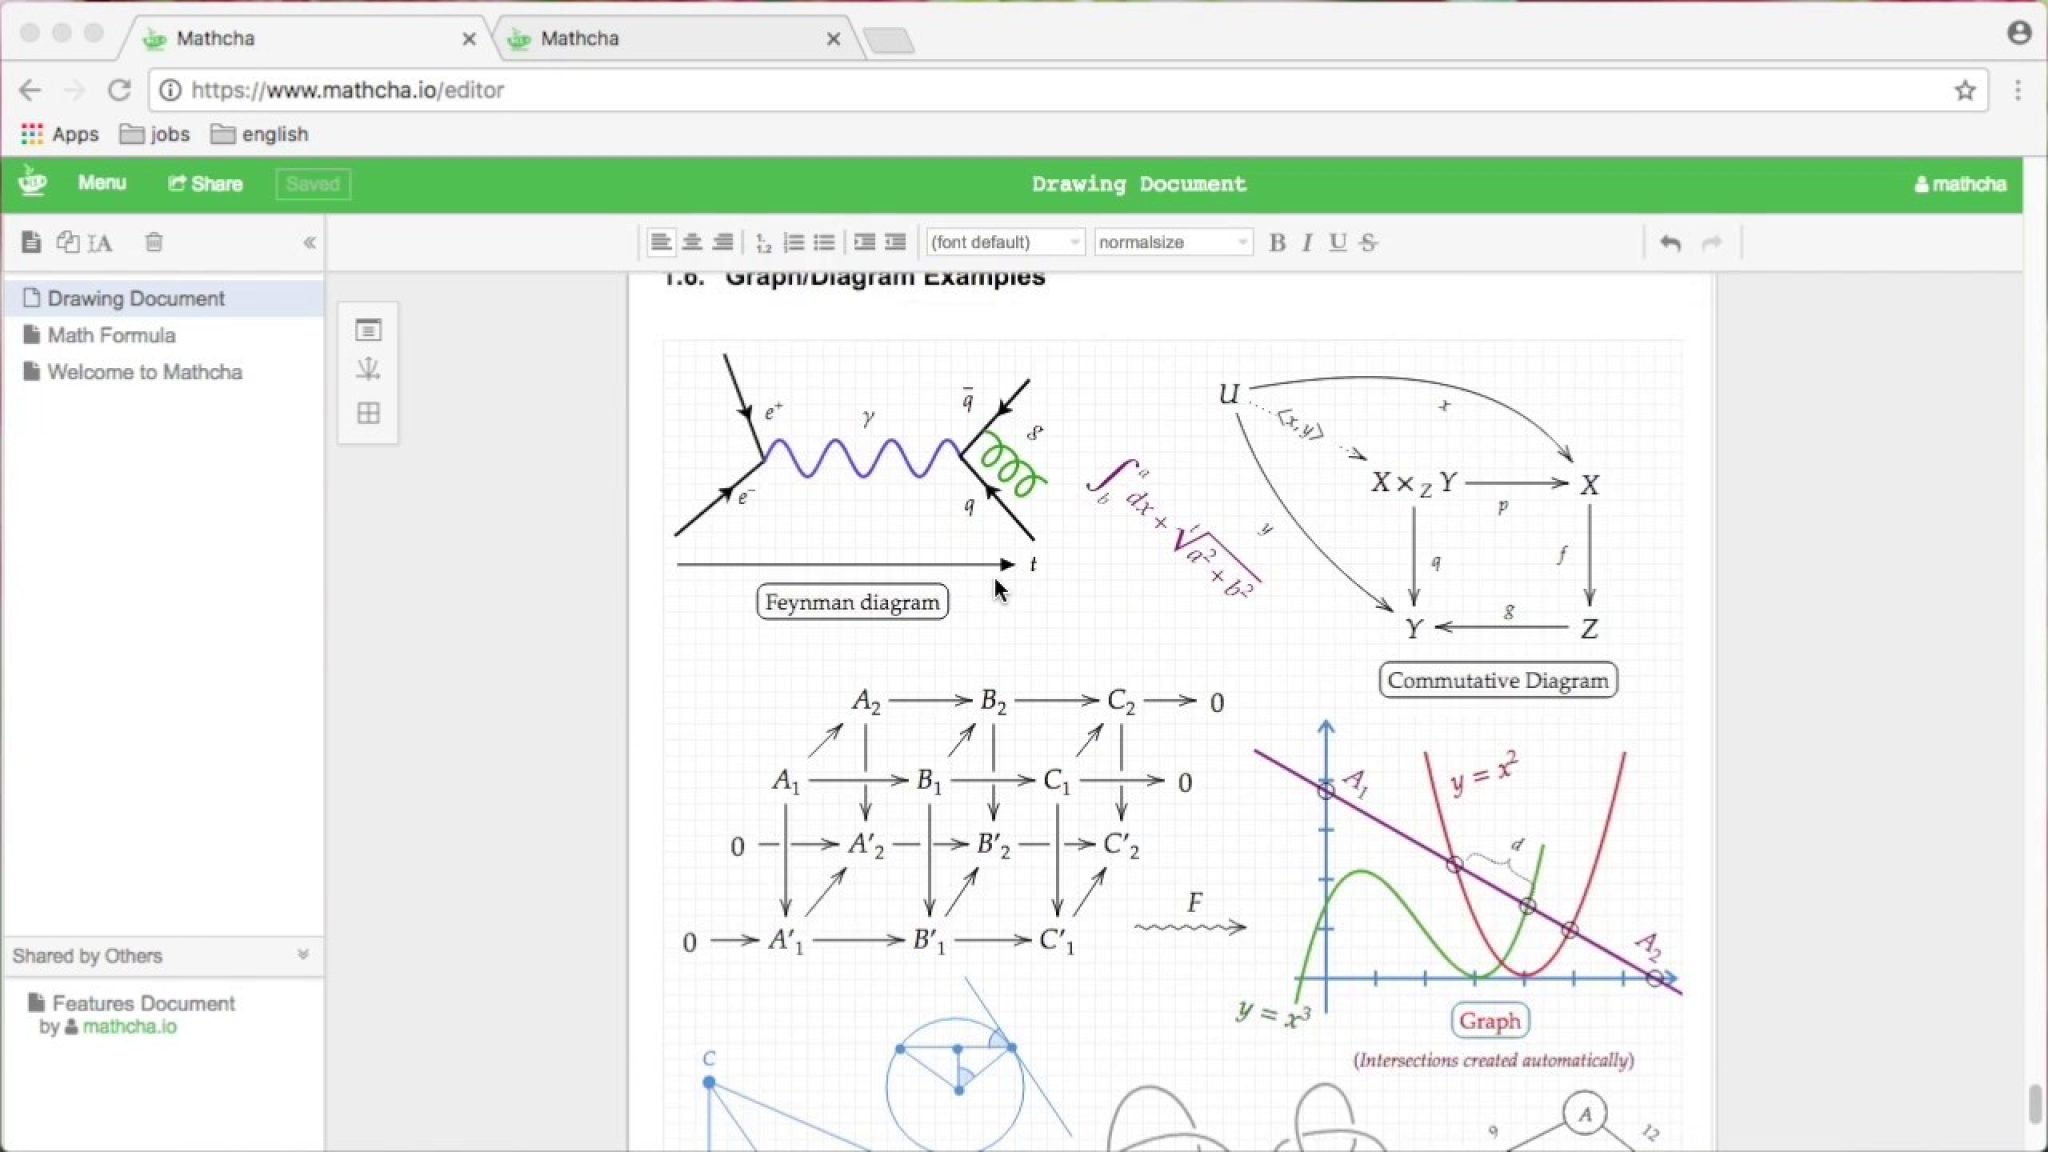
Task: Create a new document using the document icon
Action: (31, 242)
